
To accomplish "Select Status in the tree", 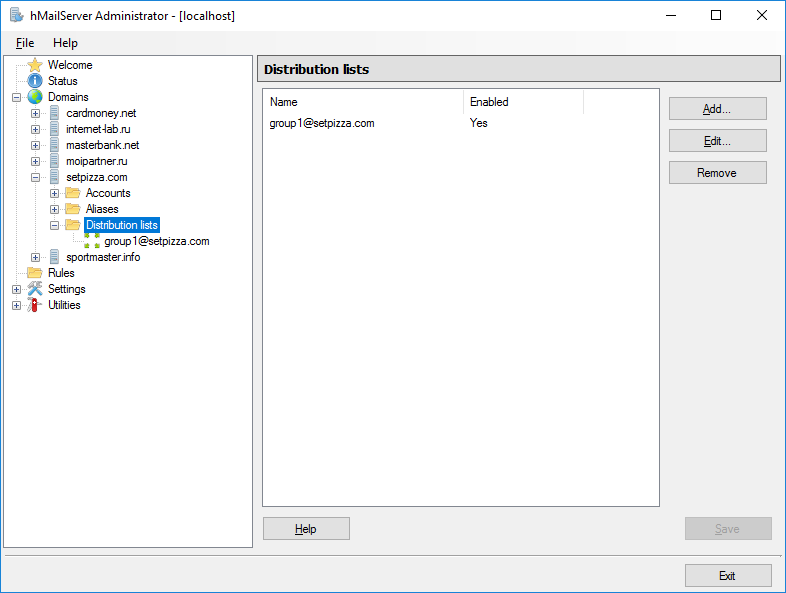I will [x=63, y=81].
